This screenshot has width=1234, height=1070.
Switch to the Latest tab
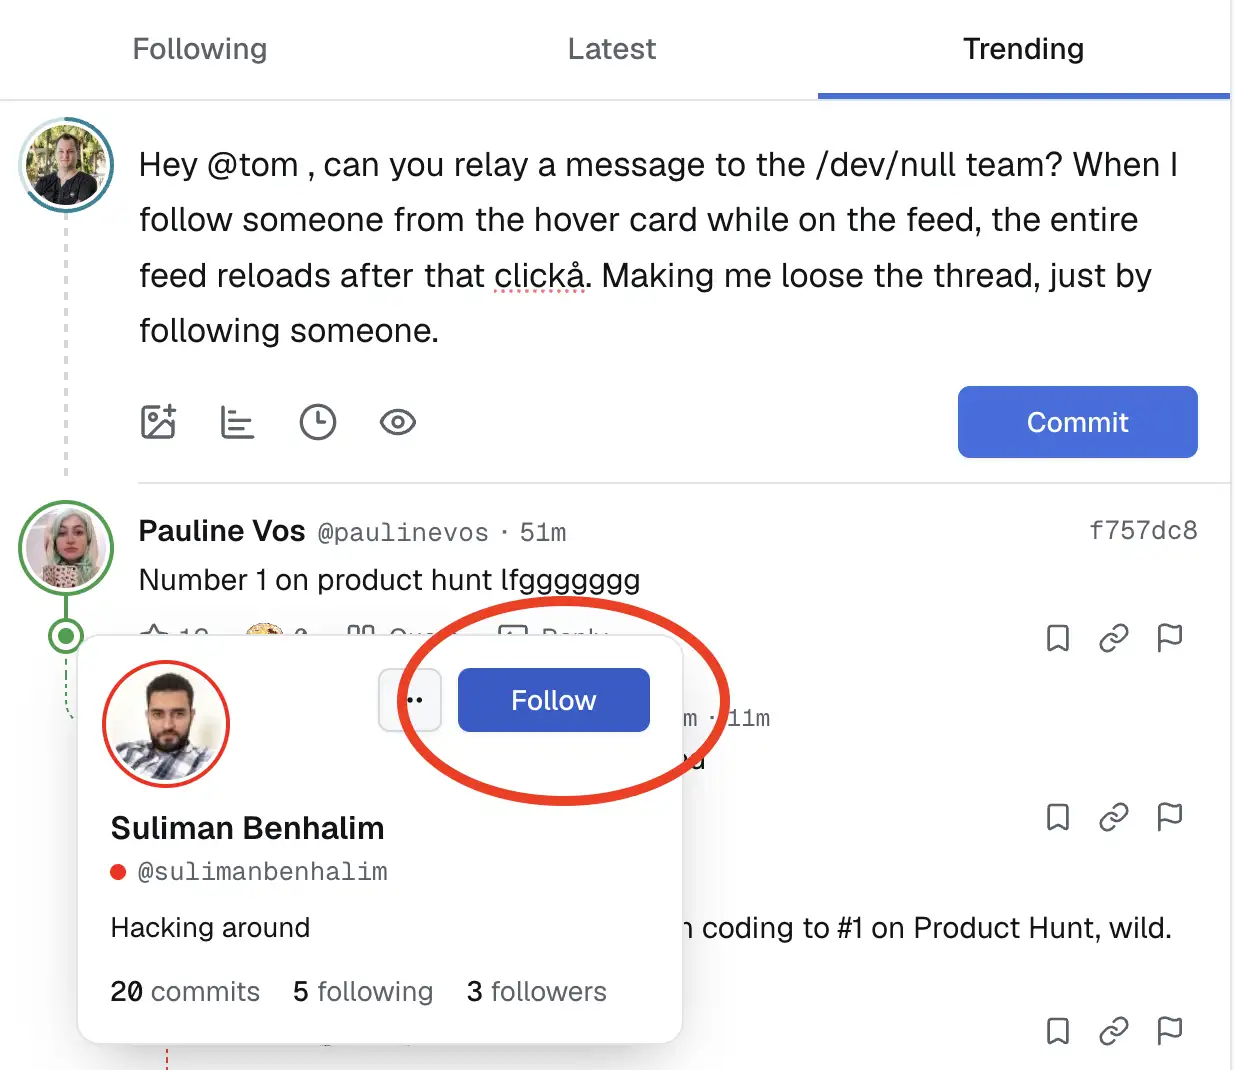[612, 49]
